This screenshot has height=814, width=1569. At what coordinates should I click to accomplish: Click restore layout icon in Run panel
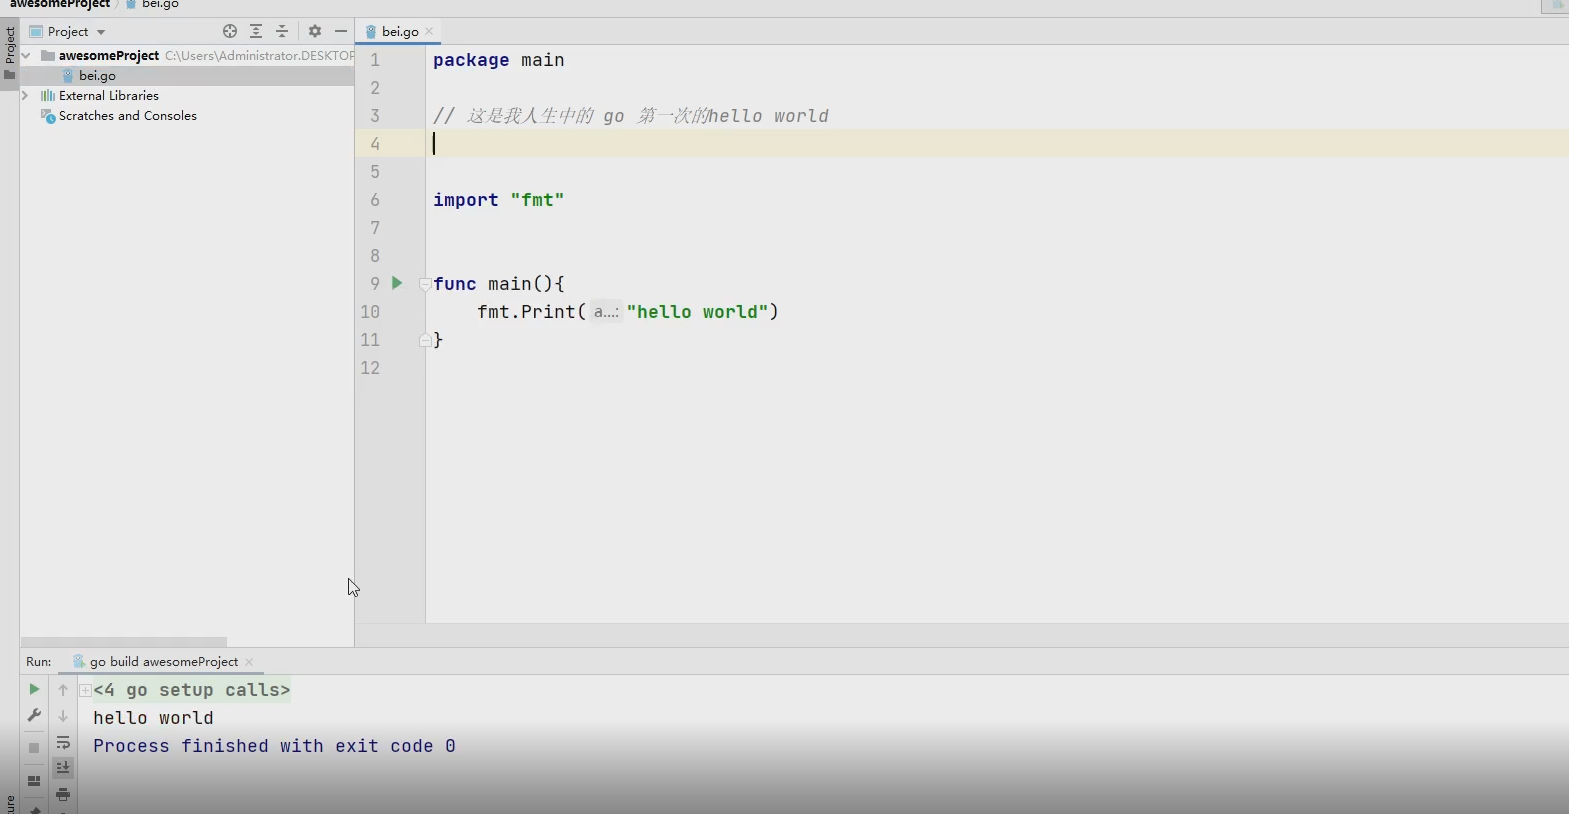click(x=34, y=781)
